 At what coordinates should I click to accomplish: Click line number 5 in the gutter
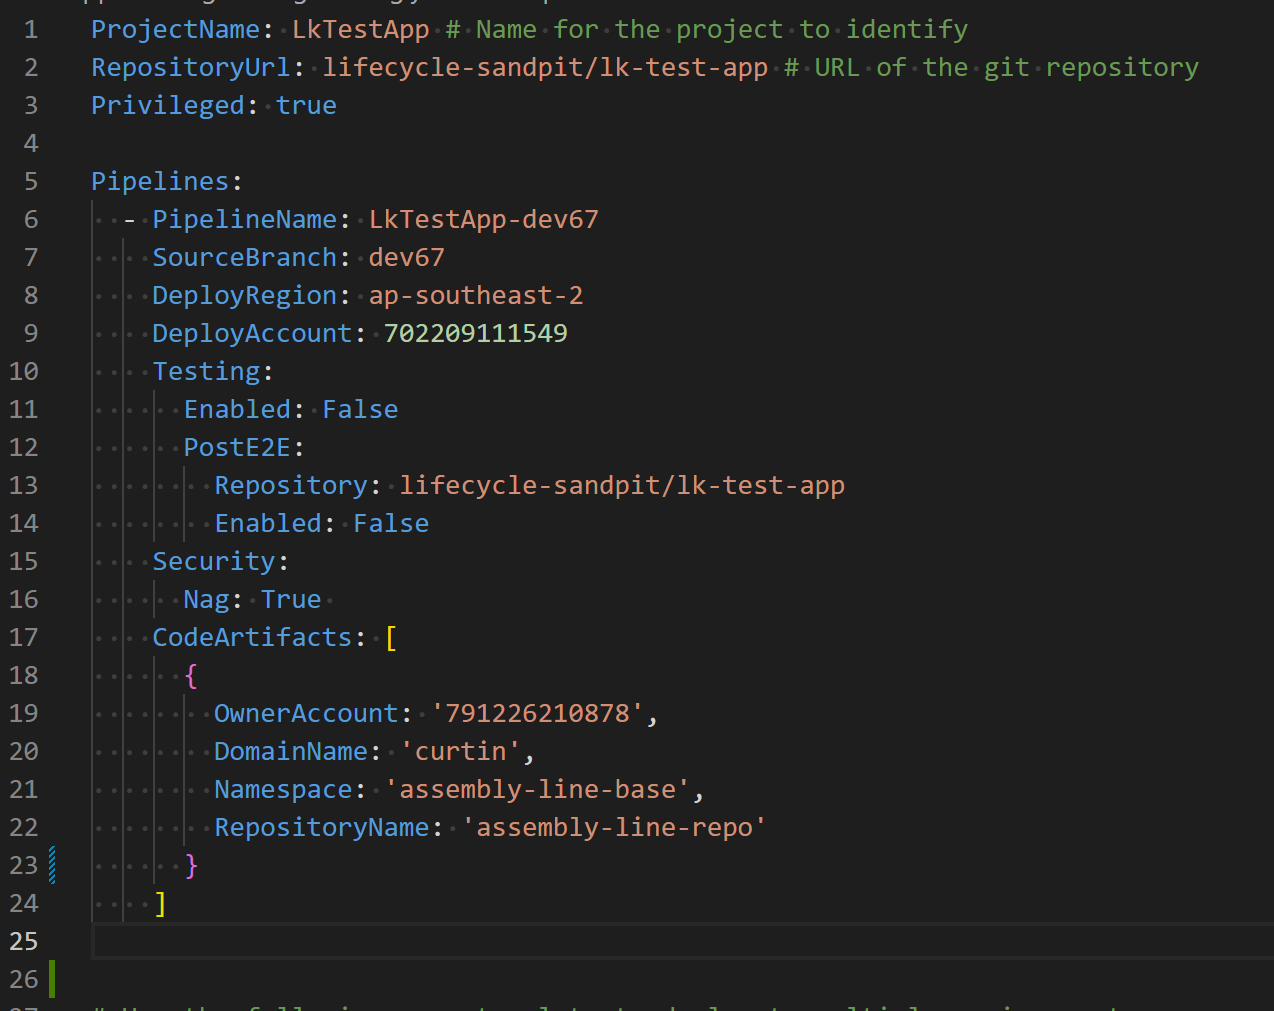[x=31, y=181]
